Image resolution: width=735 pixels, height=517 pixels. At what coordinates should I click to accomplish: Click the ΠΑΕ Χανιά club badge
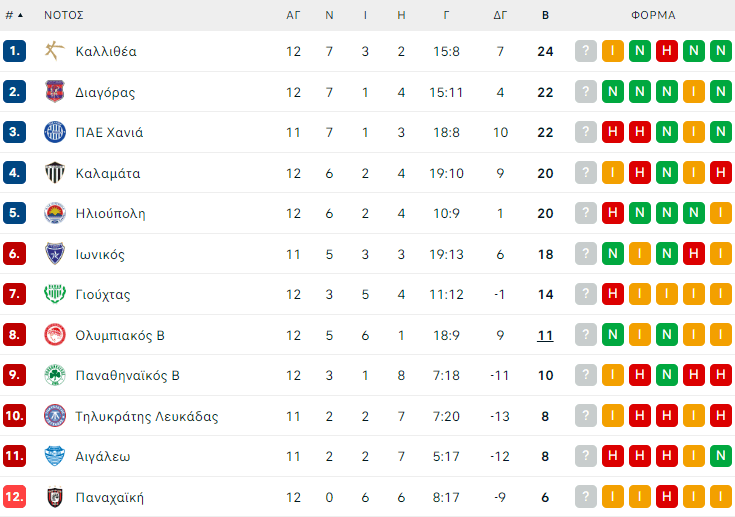tap(54, 133)
